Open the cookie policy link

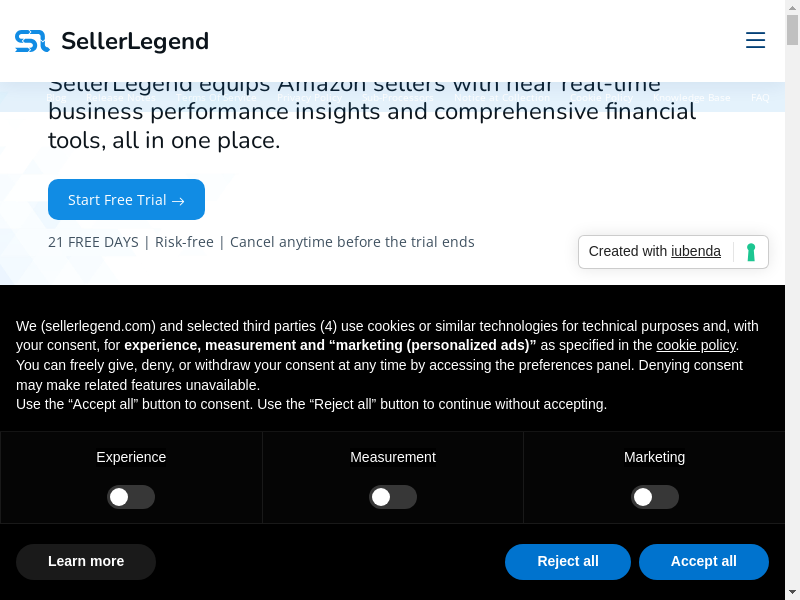(696, 345)
